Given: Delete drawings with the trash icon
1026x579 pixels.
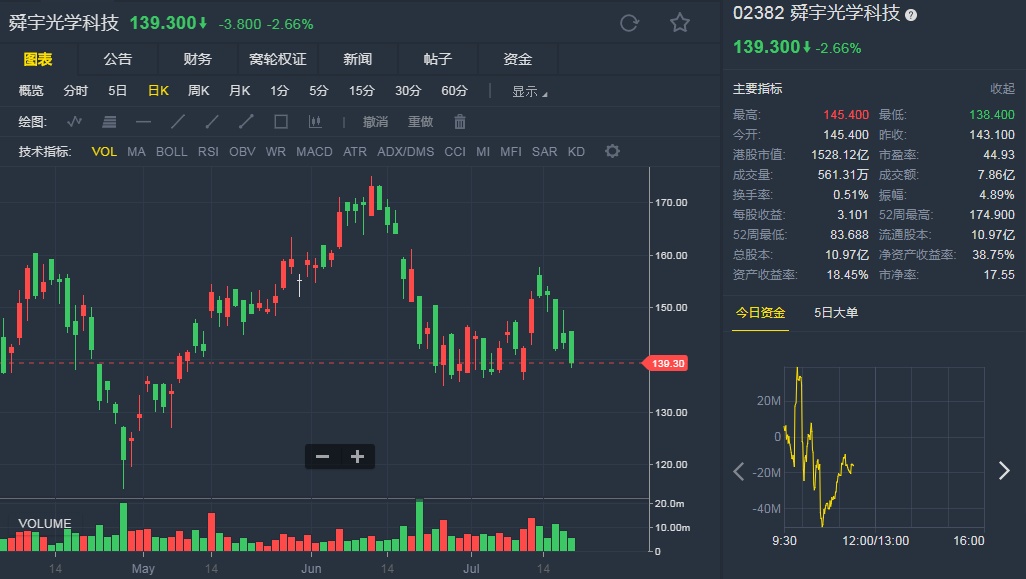Looking at the screenshot, I should (x=460, y=122).
